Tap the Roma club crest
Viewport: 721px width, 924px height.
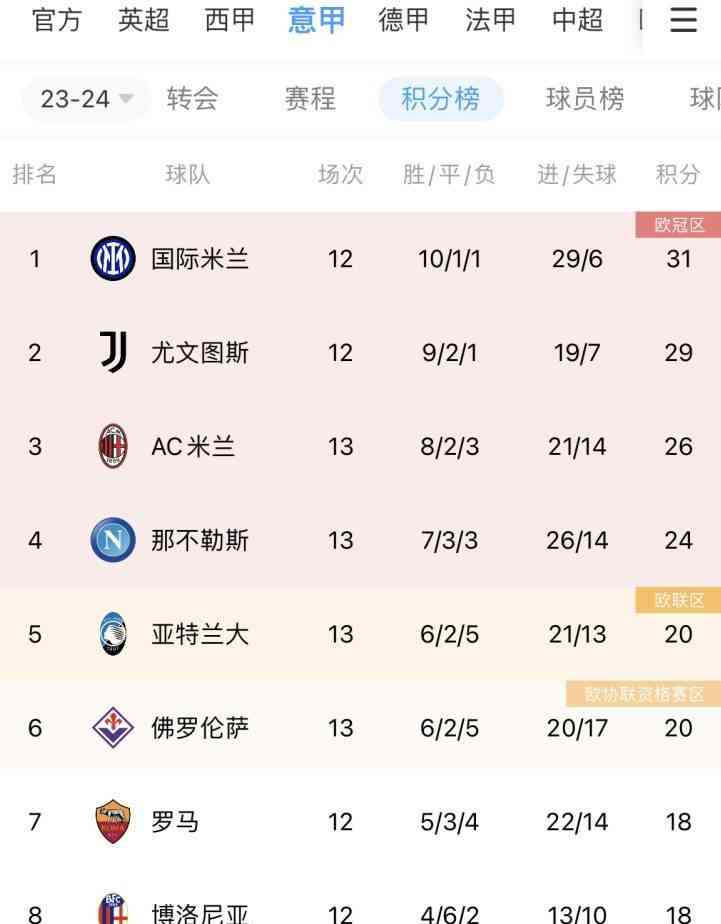pos(113,821)
